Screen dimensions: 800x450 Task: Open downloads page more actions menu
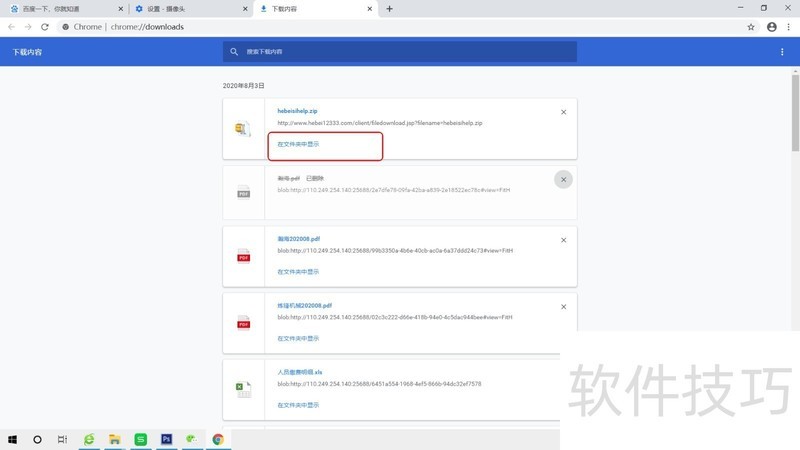782,52
